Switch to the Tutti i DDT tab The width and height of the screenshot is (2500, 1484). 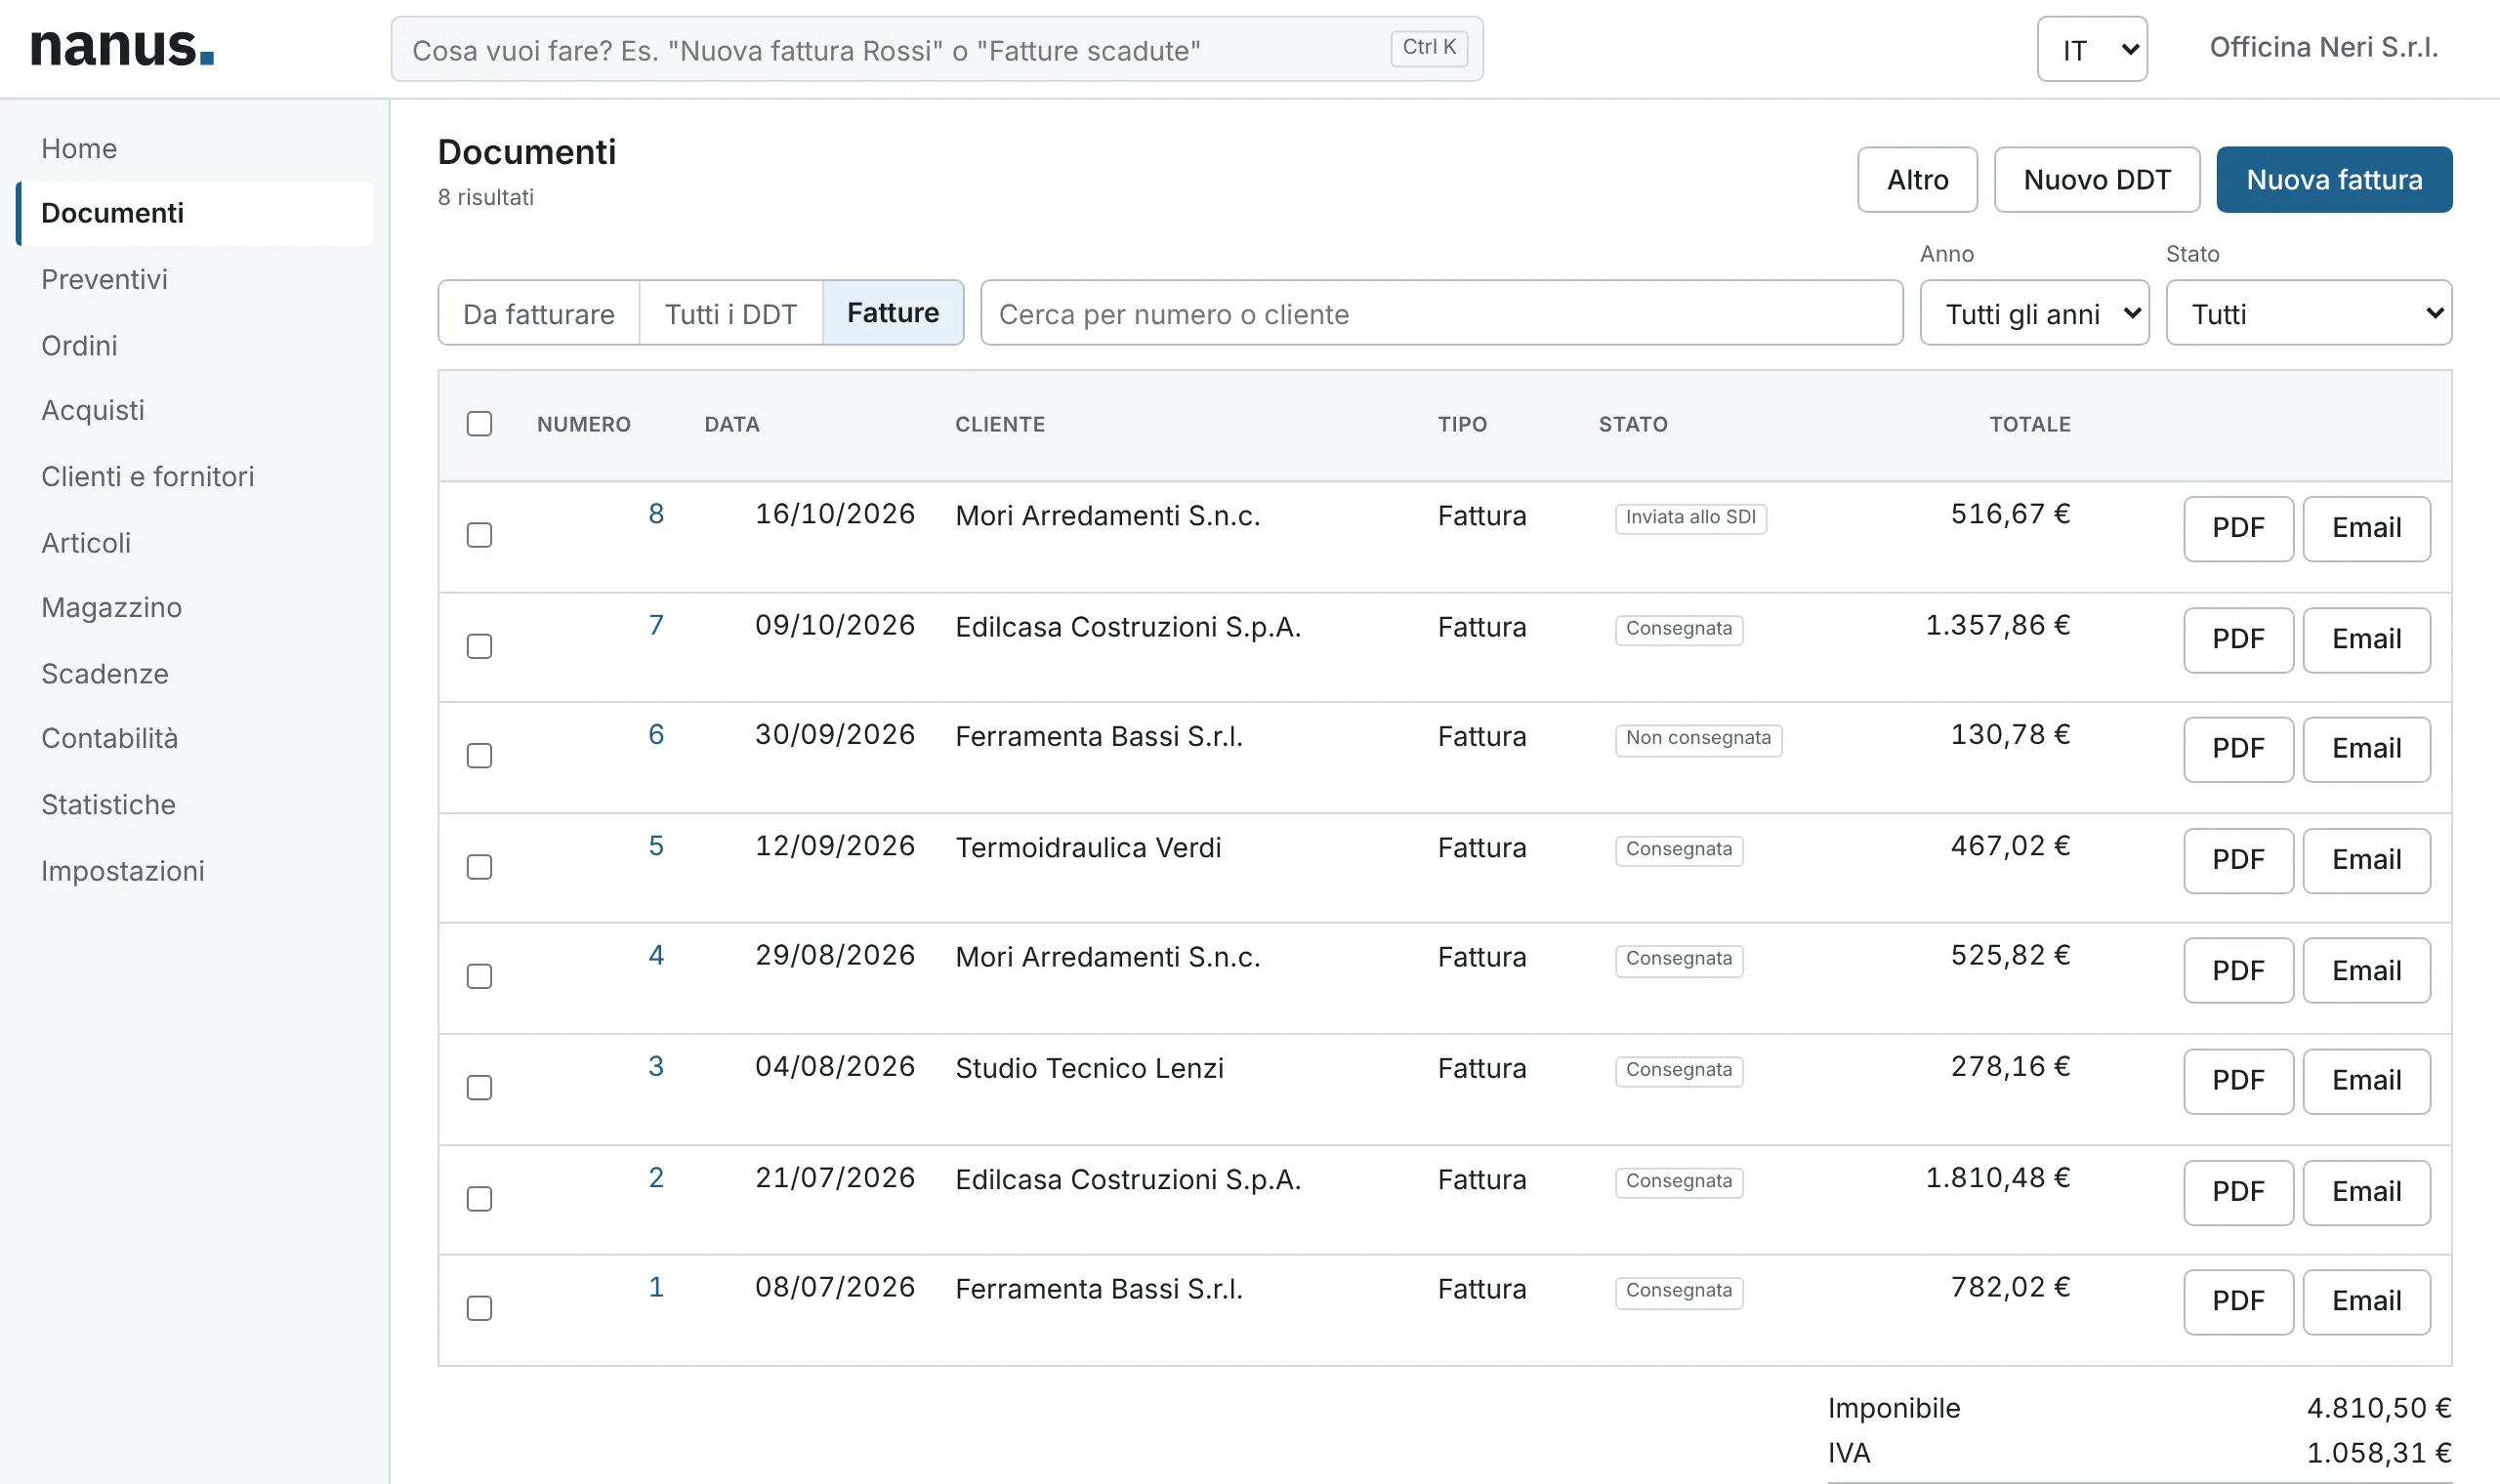(731, 313)
